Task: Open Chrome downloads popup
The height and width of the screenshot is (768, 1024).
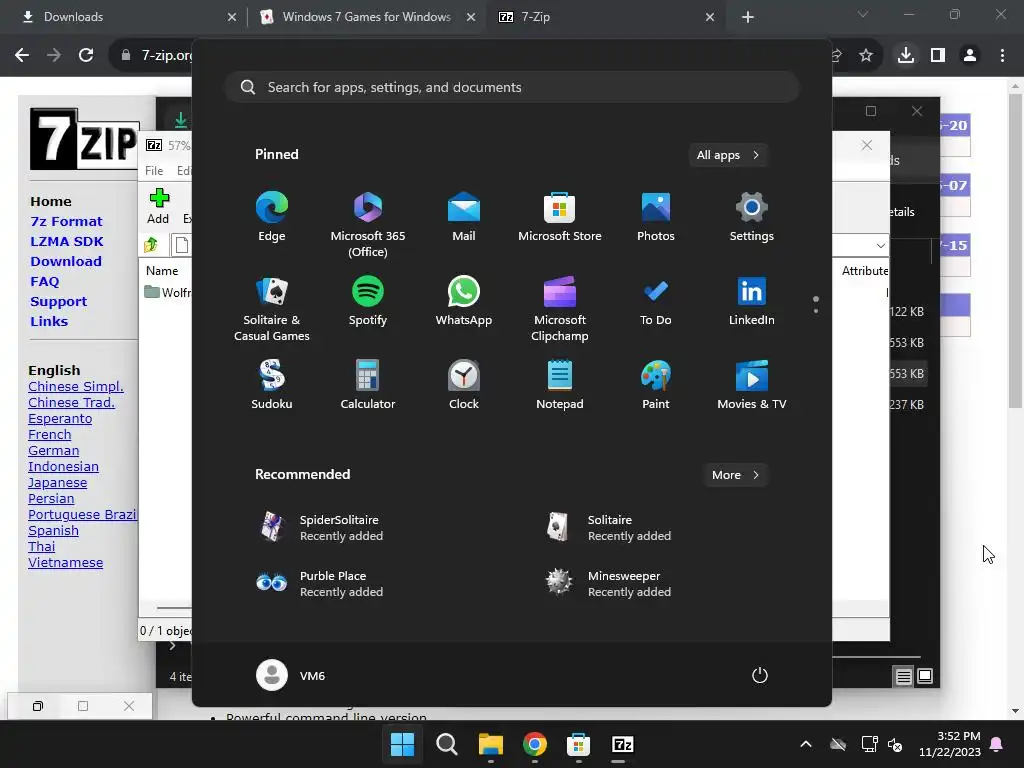Action: click(x=906, y=56)
